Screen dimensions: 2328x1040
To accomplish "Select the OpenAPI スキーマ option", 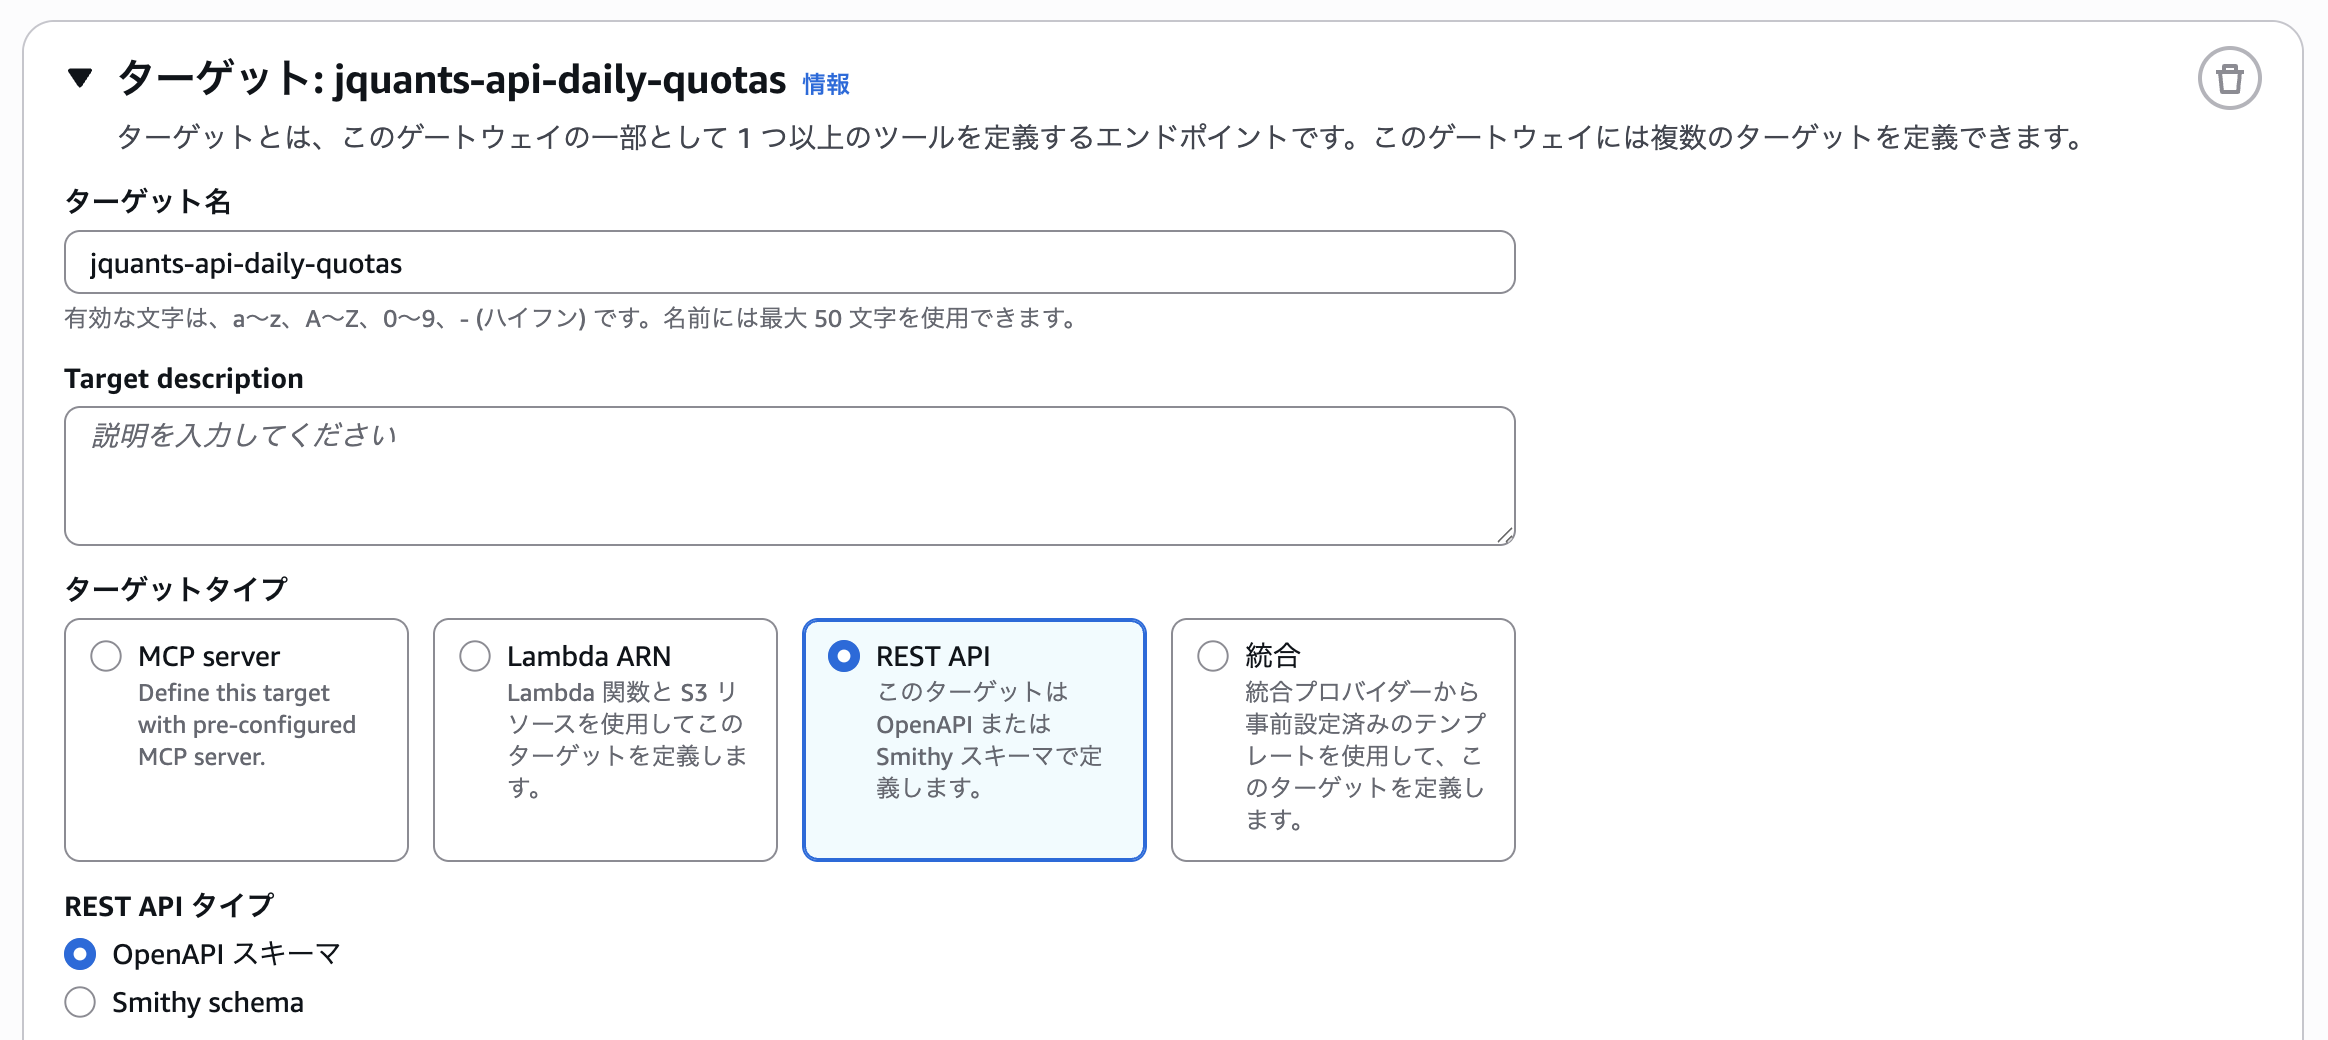I will coord(79,954).
